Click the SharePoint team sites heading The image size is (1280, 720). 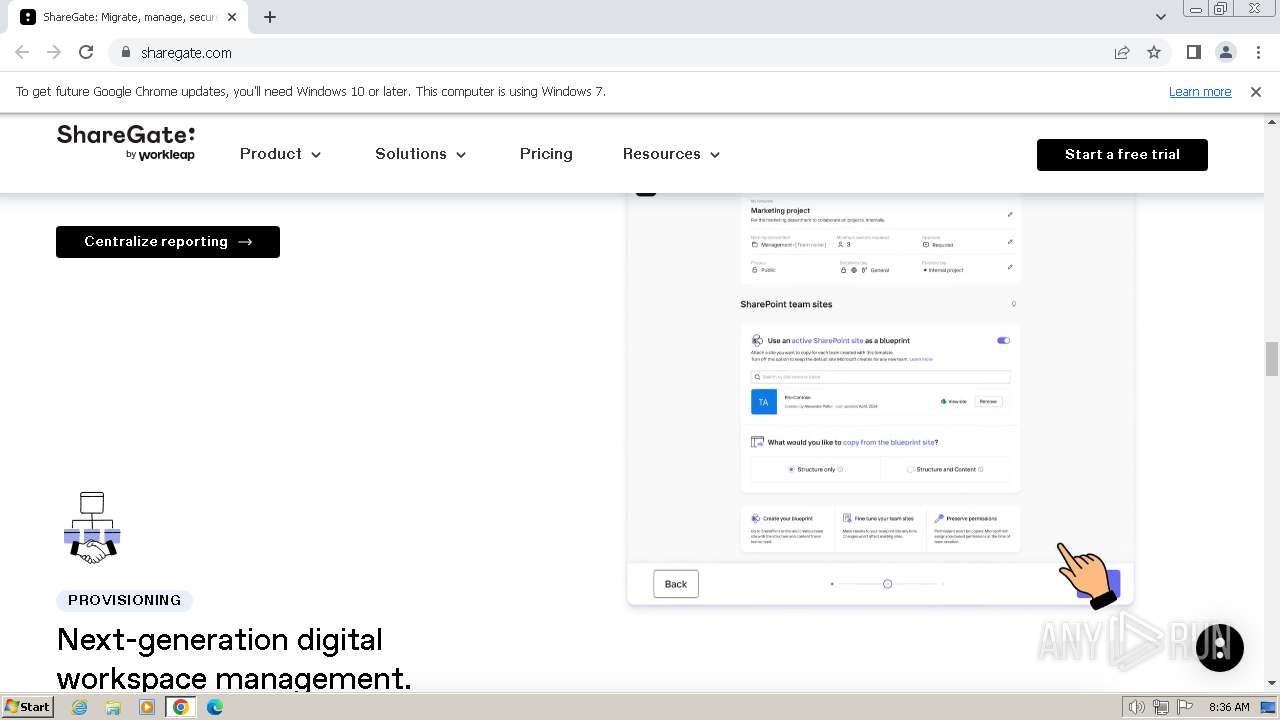[x=786, y=304]
